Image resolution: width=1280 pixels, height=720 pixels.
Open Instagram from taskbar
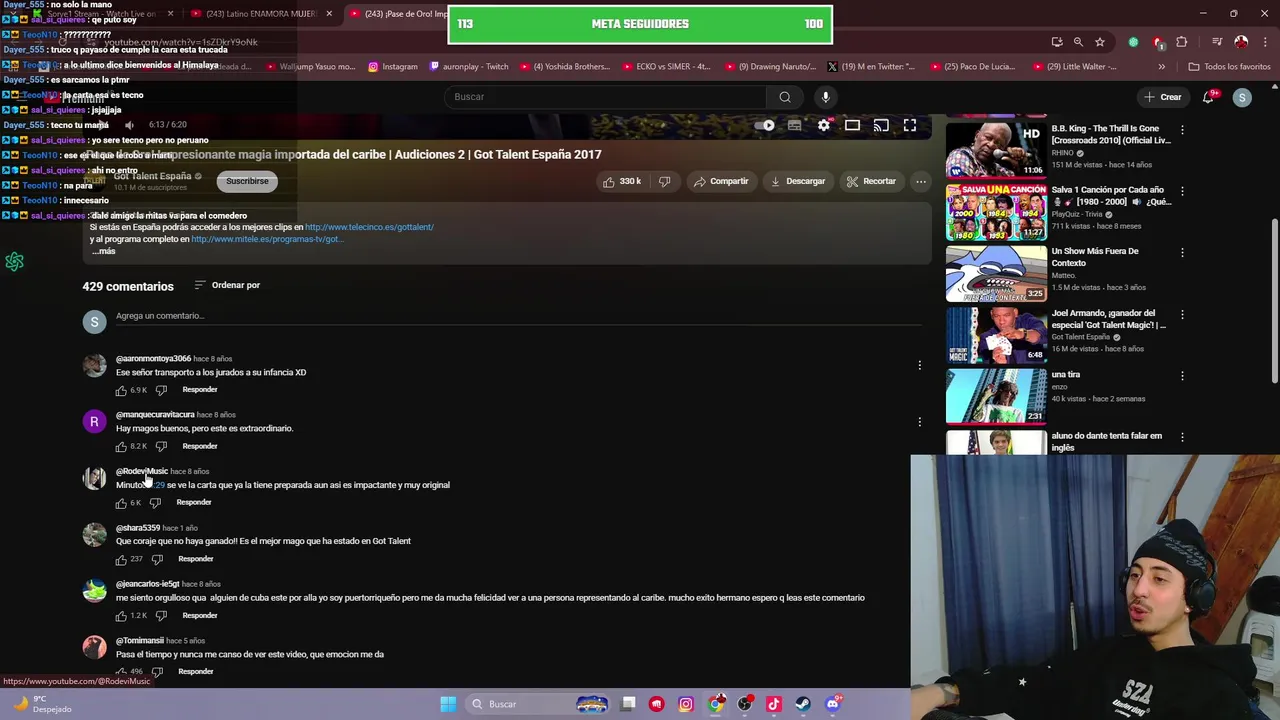[x=686, y=704]
